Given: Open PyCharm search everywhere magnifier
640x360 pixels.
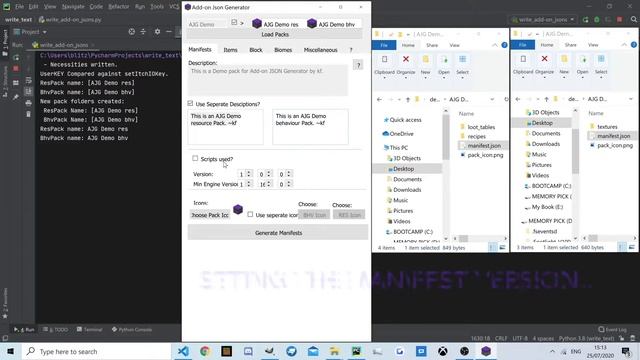Looking at the screenshot, I should pos(633,19).
